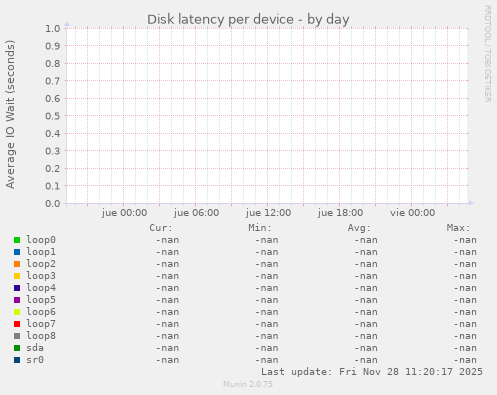This screenshot has width=497, height=395.
Task: Click the Avg: column header
Action: click(x=359, y=228)
